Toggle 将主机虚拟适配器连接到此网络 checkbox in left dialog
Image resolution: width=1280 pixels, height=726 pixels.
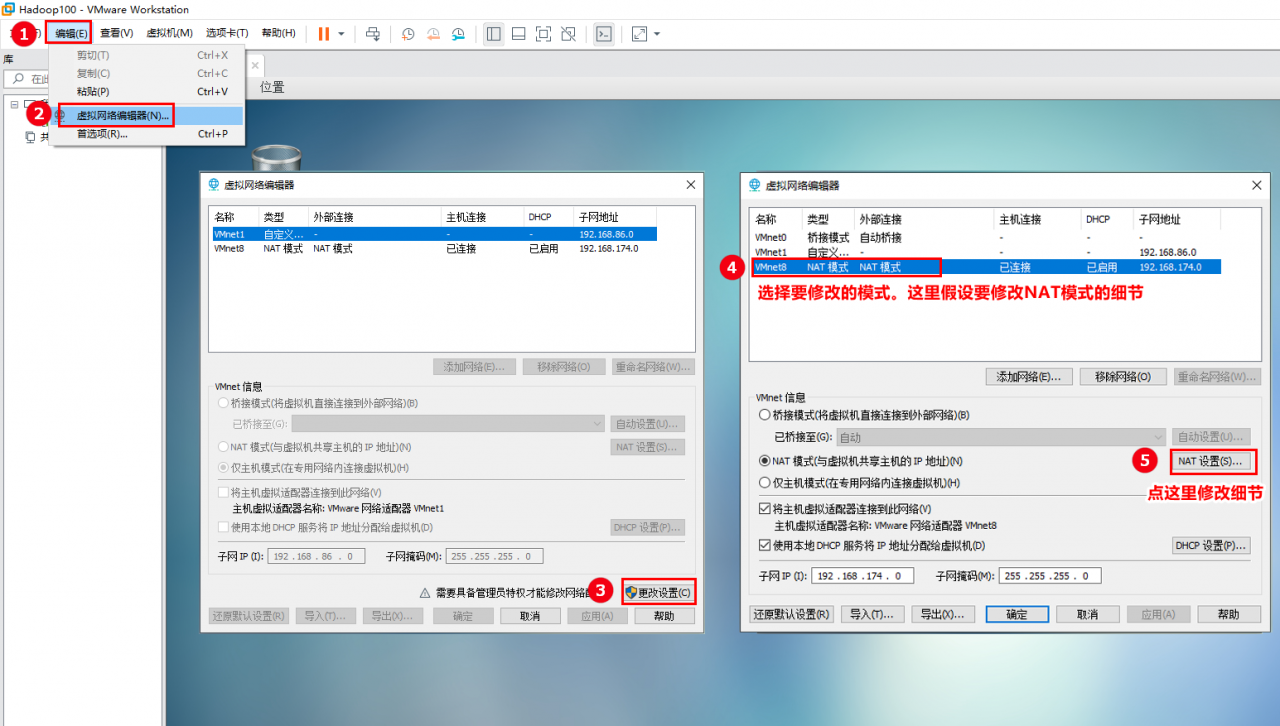pyautogui.click(x=223, y=492)
